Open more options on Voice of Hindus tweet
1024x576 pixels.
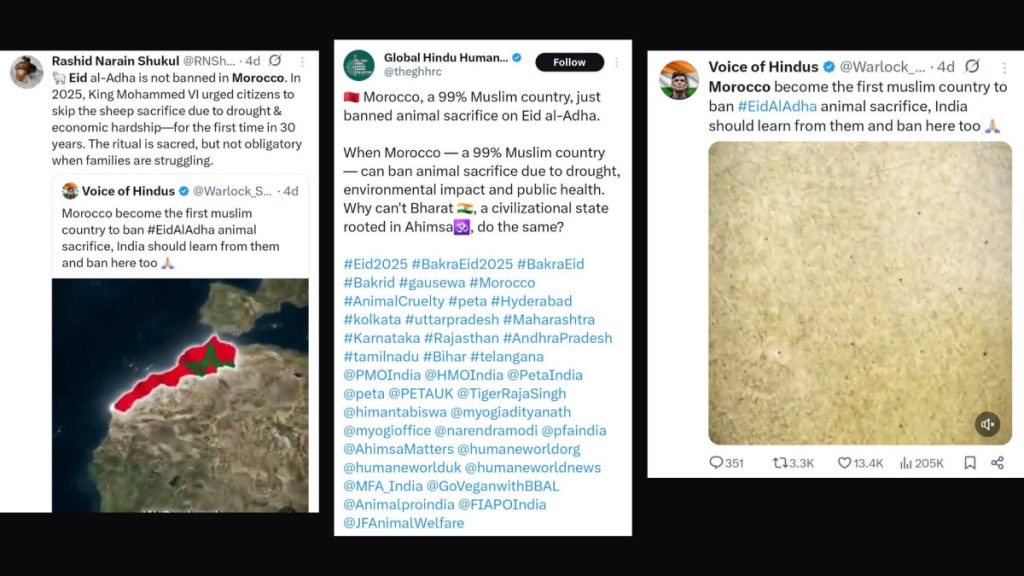pyautogui.click(x=1004, y=67)
